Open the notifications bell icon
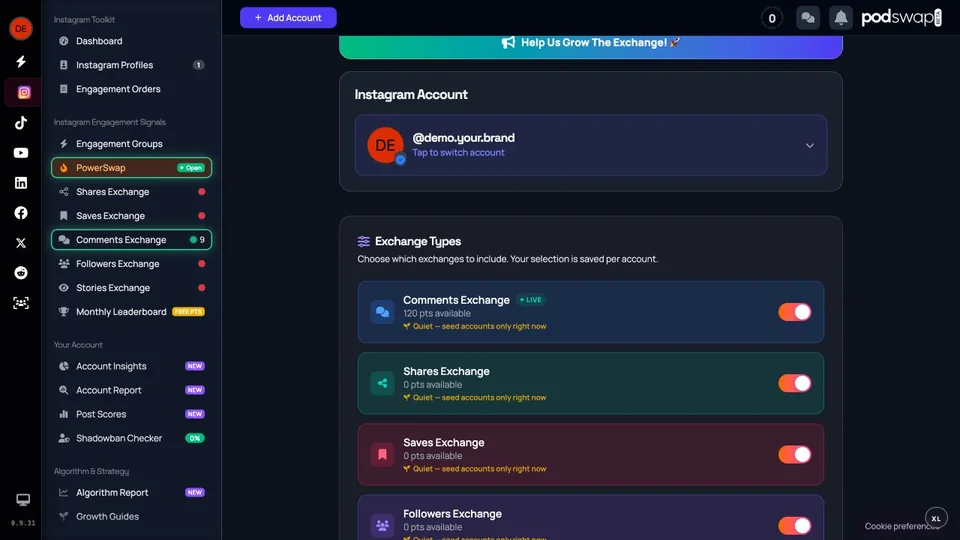Screen dimensions: 960x540 841,18
